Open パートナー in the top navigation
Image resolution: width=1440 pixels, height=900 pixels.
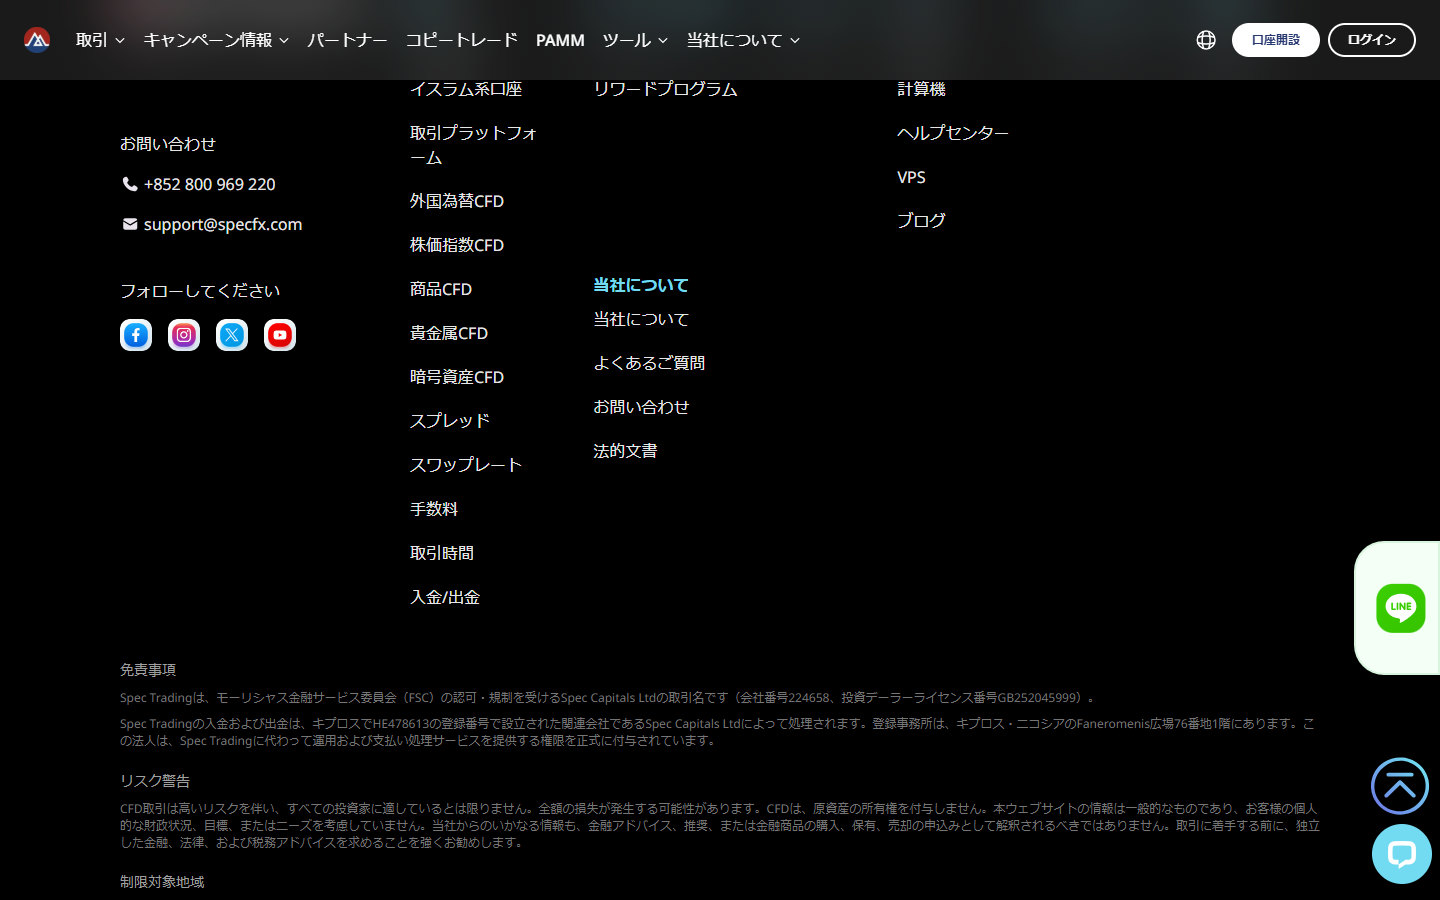tap(347, 40)
